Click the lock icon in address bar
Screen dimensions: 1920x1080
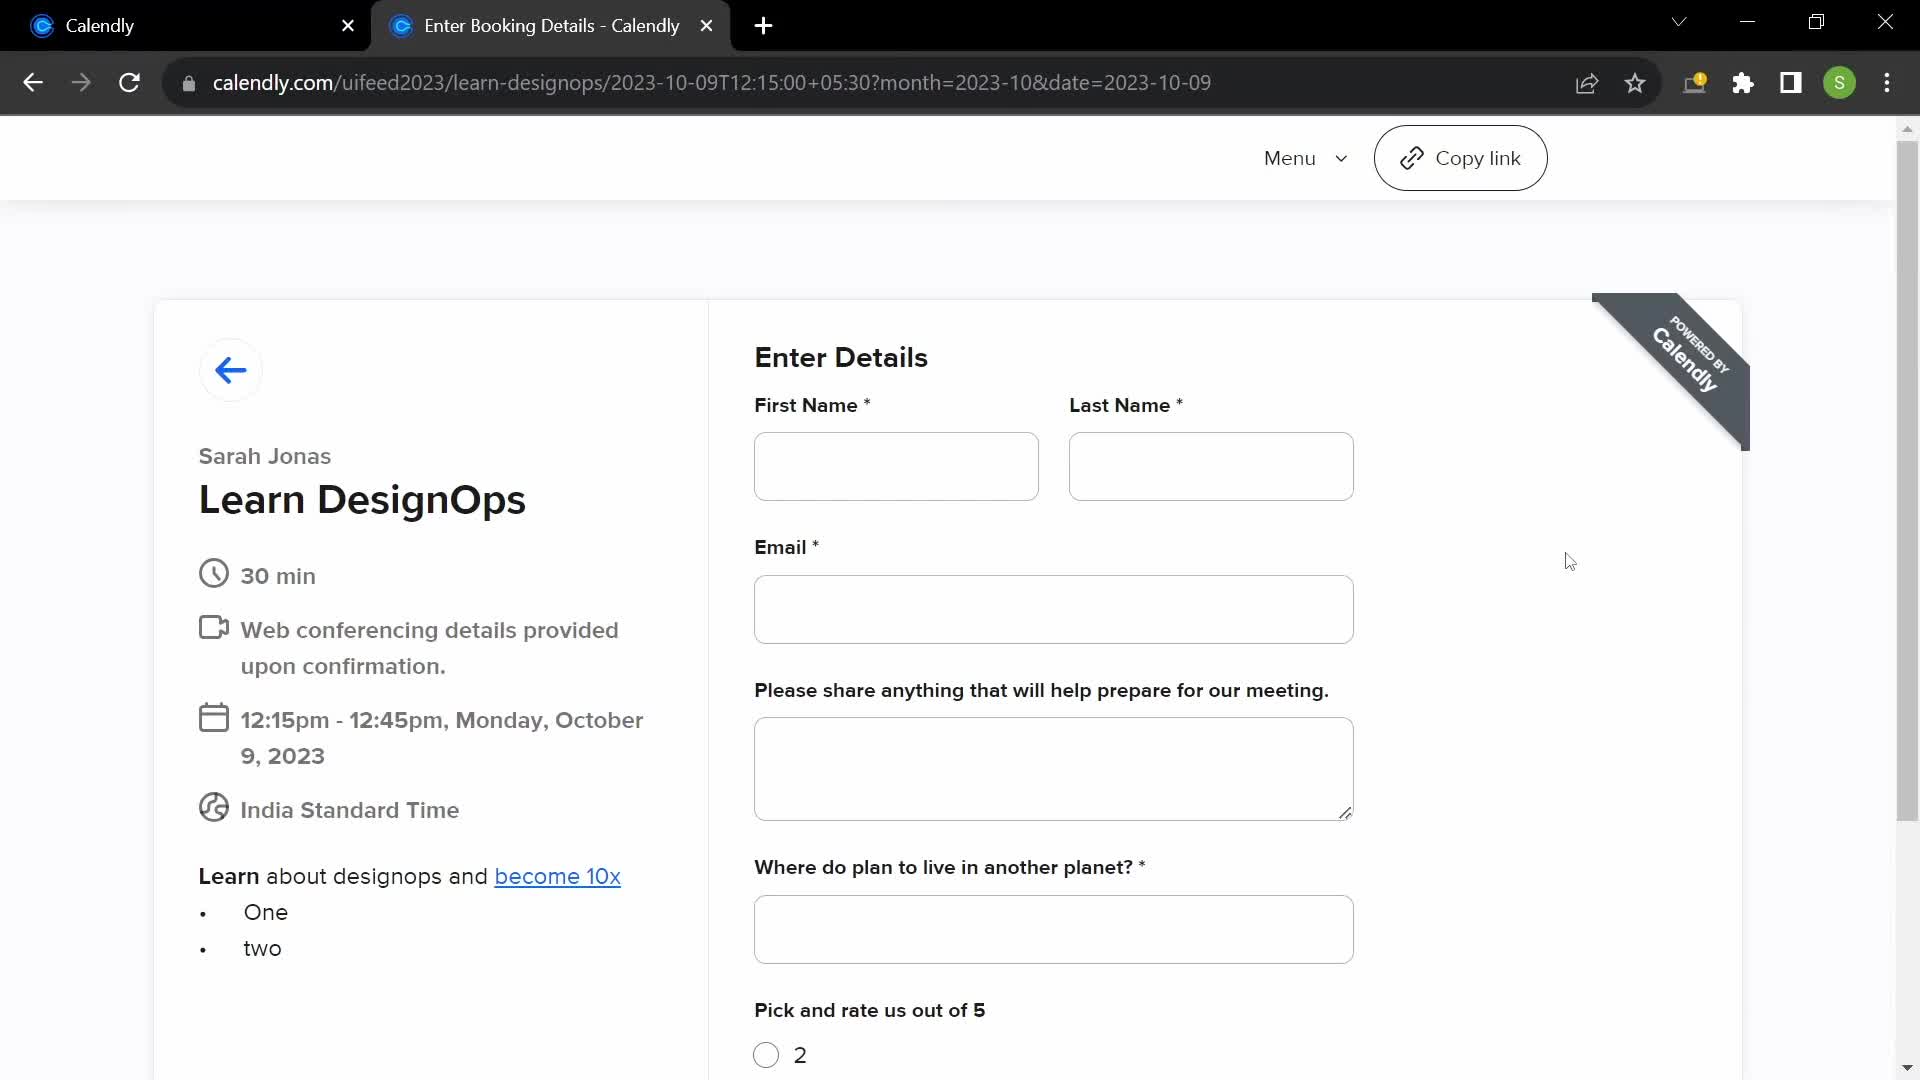pos(188,84)
